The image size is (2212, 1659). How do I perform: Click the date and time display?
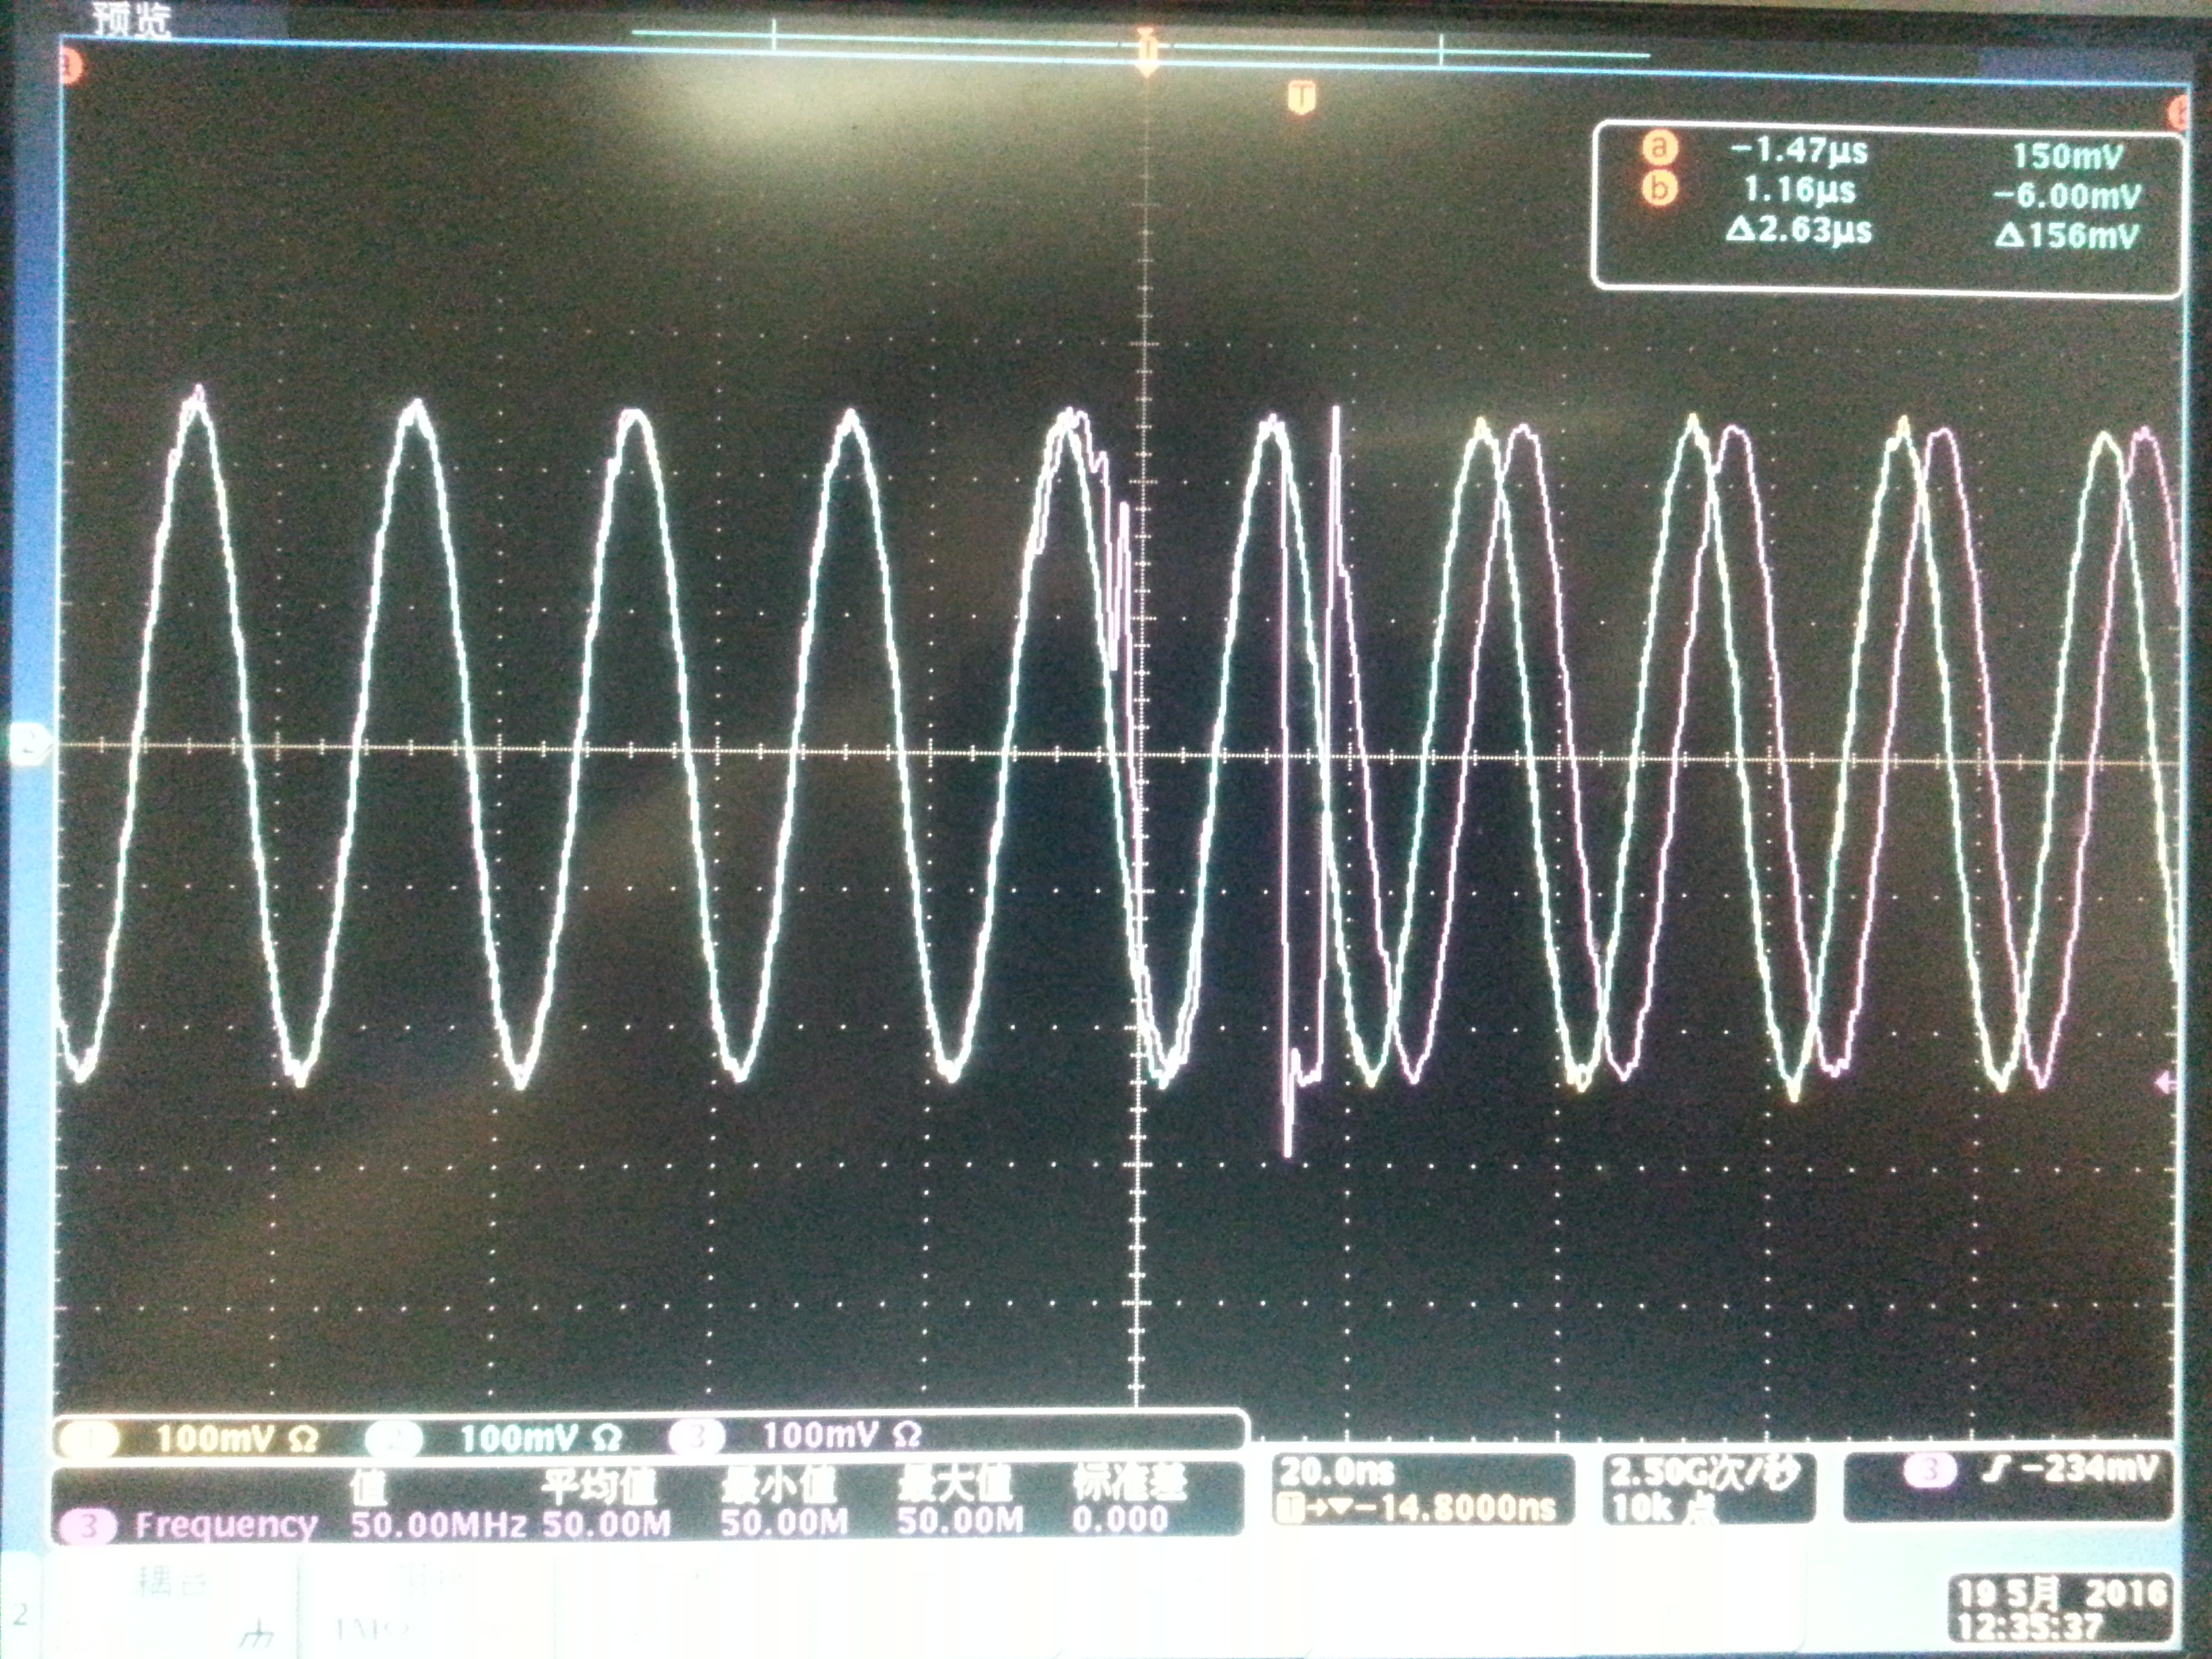[2062, 1609]
